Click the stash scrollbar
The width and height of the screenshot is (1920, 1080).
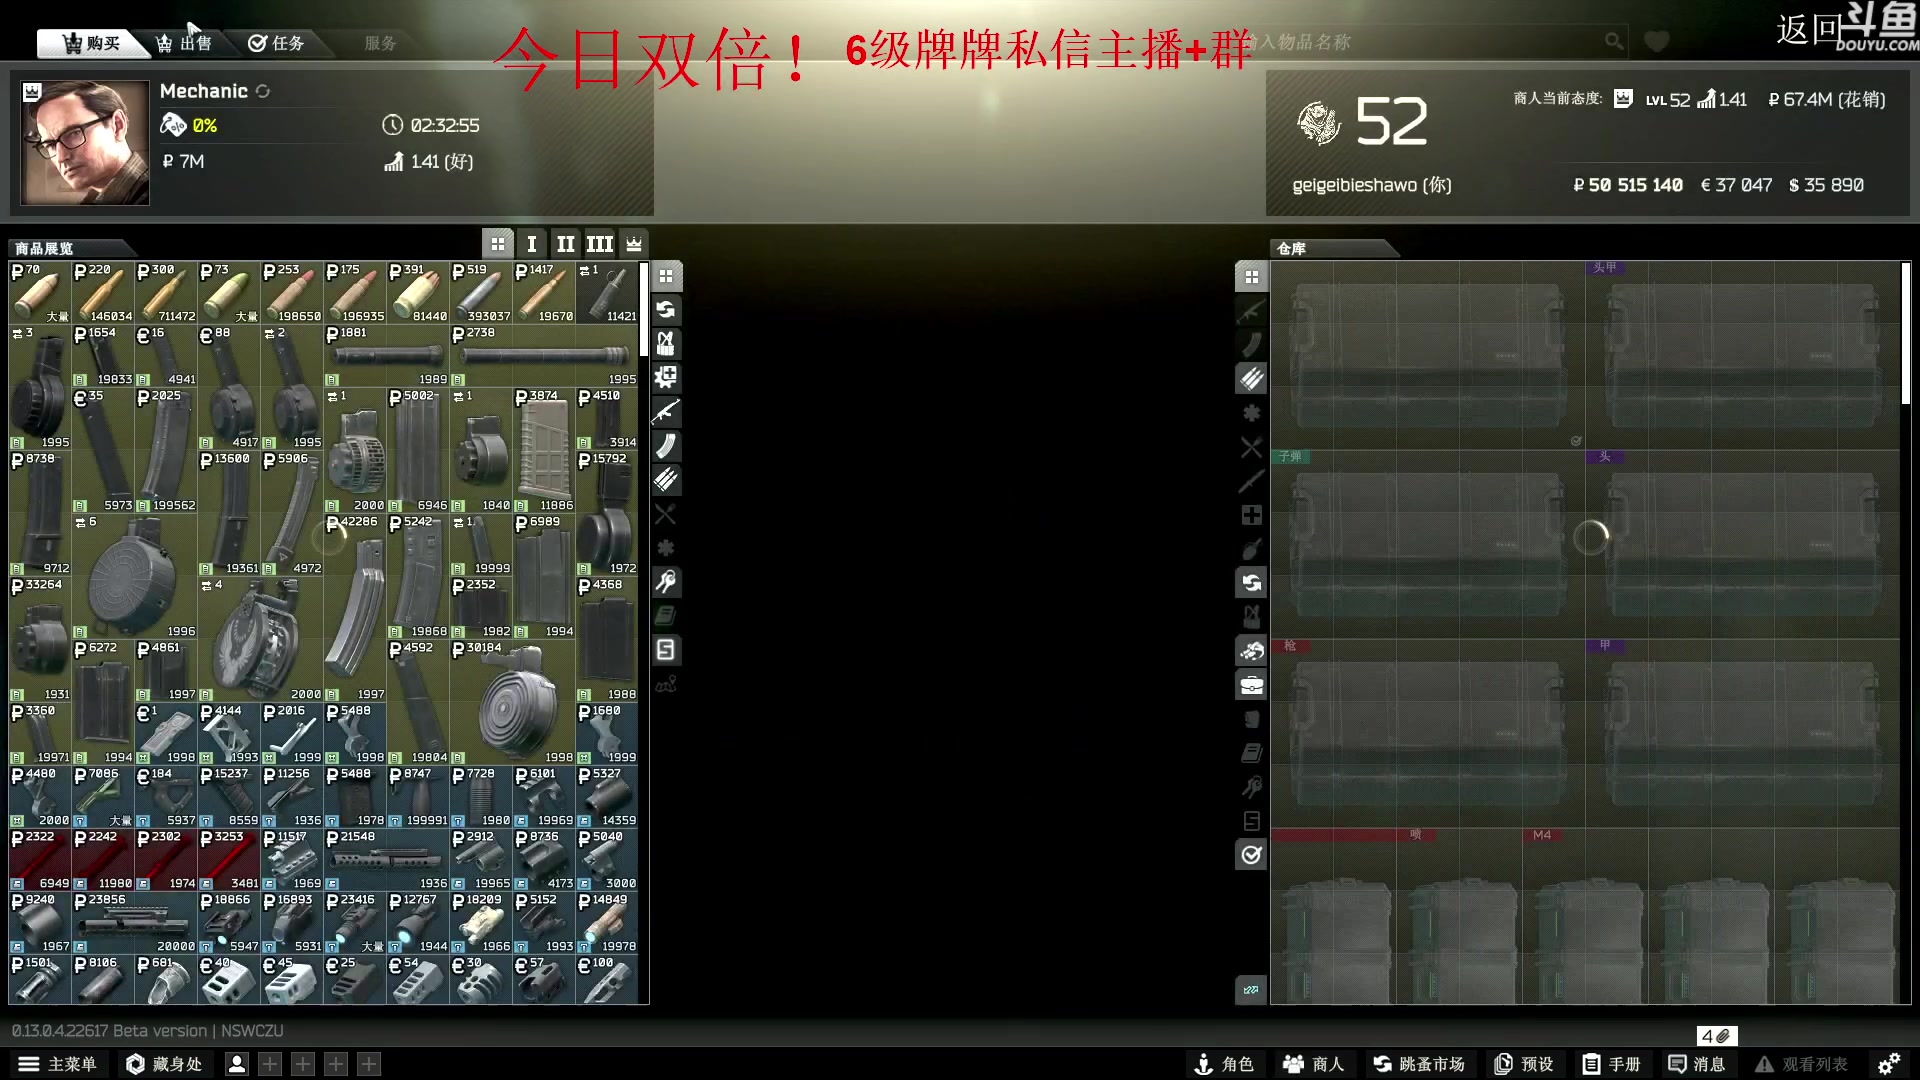tap(1906, 333)
